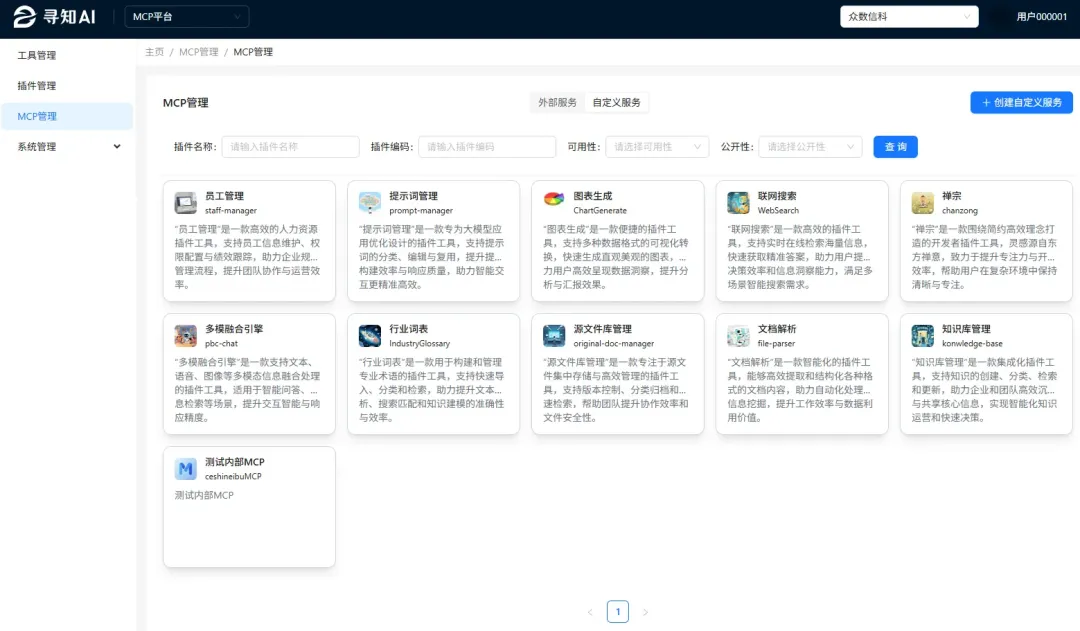Screen dimensions: 1080x631
Task: Click the 创建自定义服务 button
Action: [x=1020, y=102]
